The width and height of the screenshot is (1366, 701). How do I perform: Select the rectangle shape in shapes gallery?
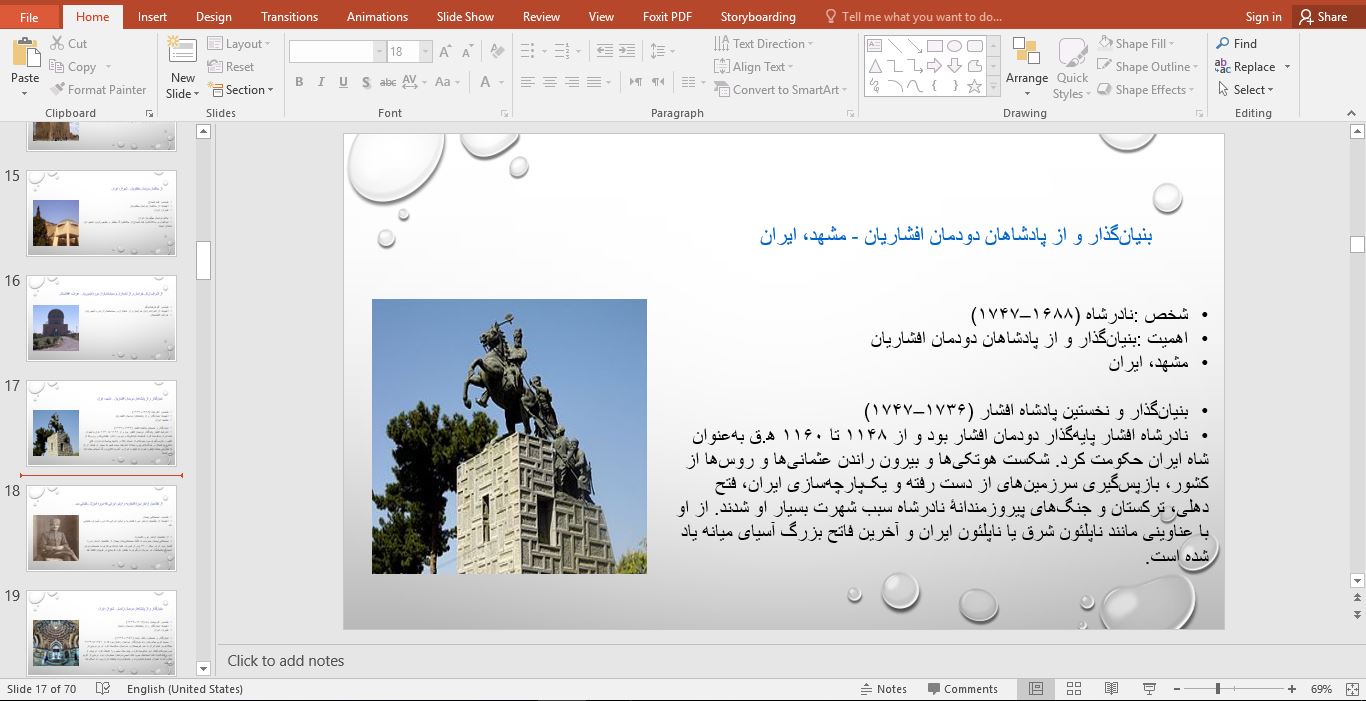[x=934, y=46]
